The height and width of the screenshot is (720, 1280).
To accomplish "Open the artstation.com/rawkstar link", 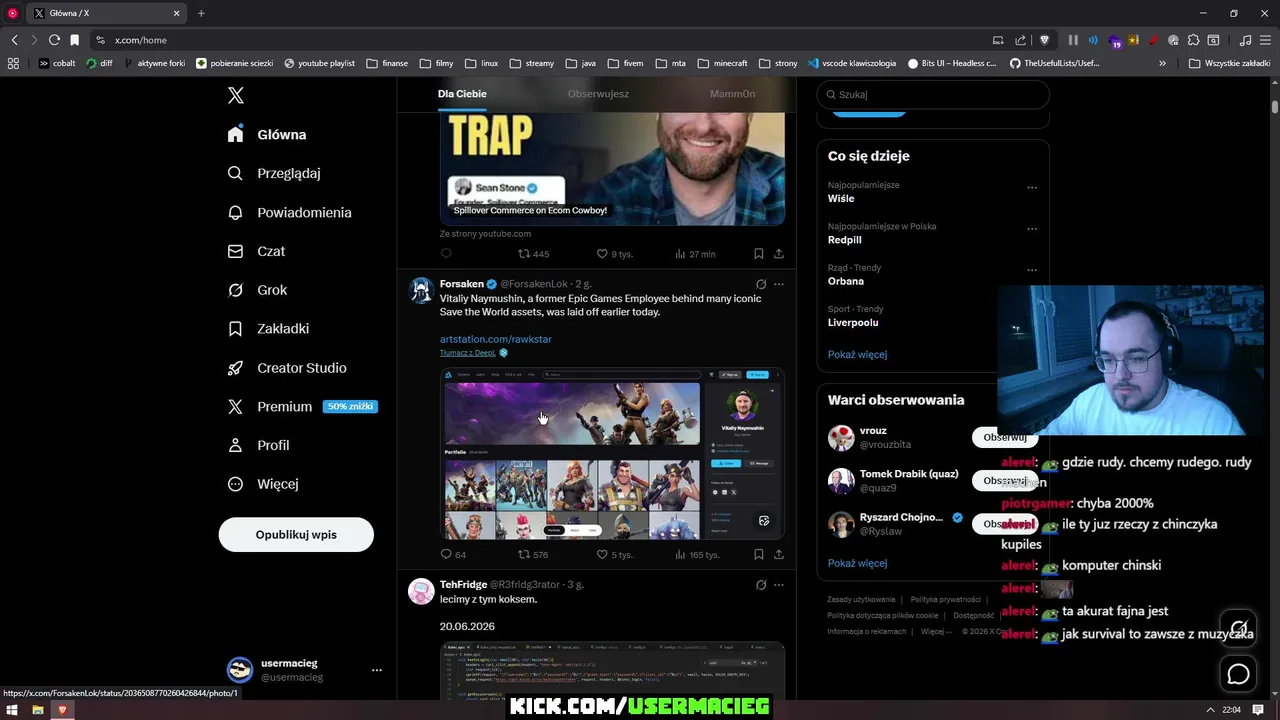I will pyautogui.click(x=496, y=339).
